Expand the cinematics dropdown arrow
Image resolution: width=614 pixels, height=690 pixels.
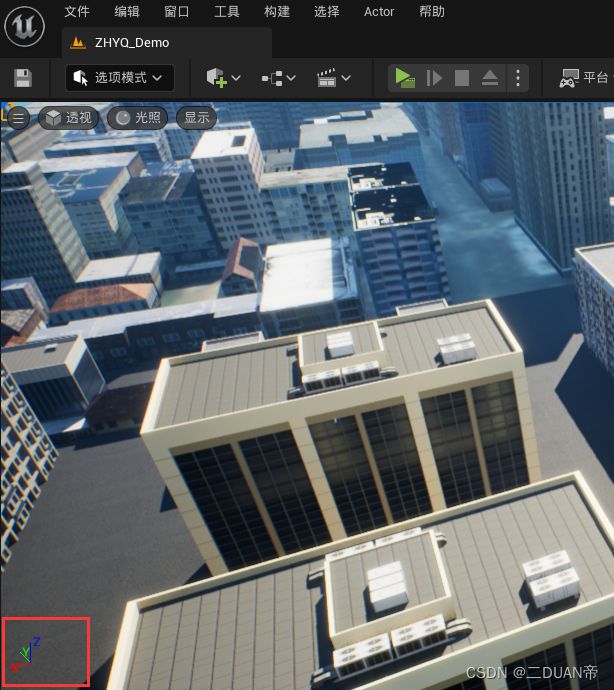pyautogui.click(x=346, y=78)
